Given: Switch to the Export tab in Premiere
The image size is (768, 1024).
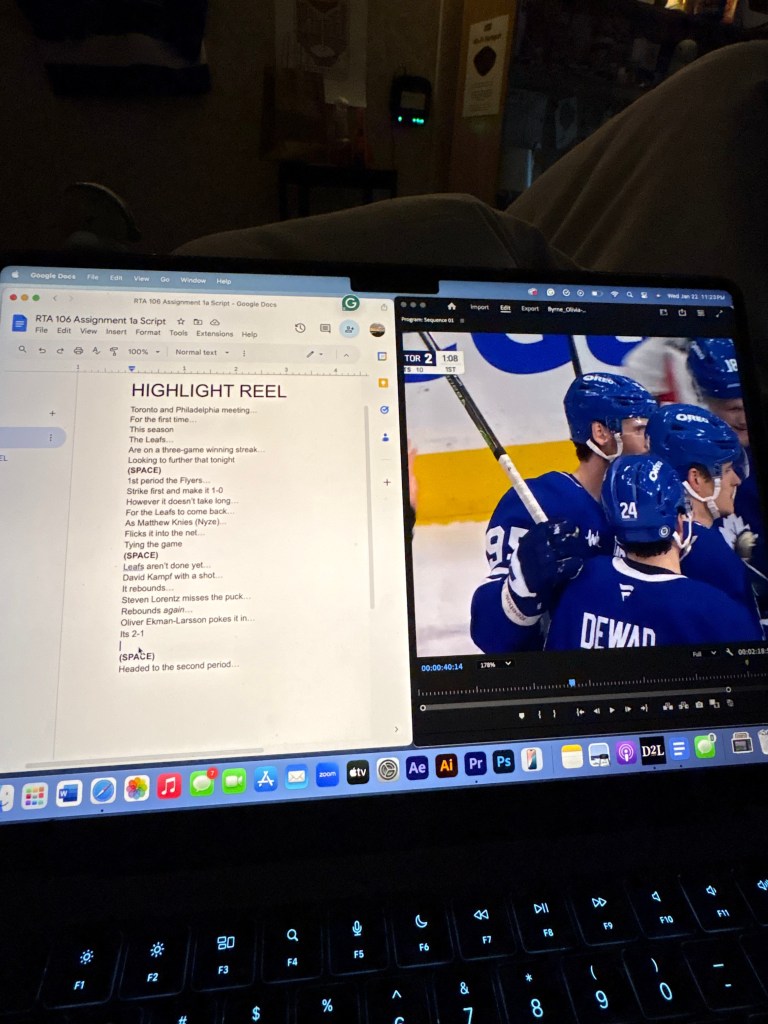Looking at the screenshot, I should [x=529, y=308].
